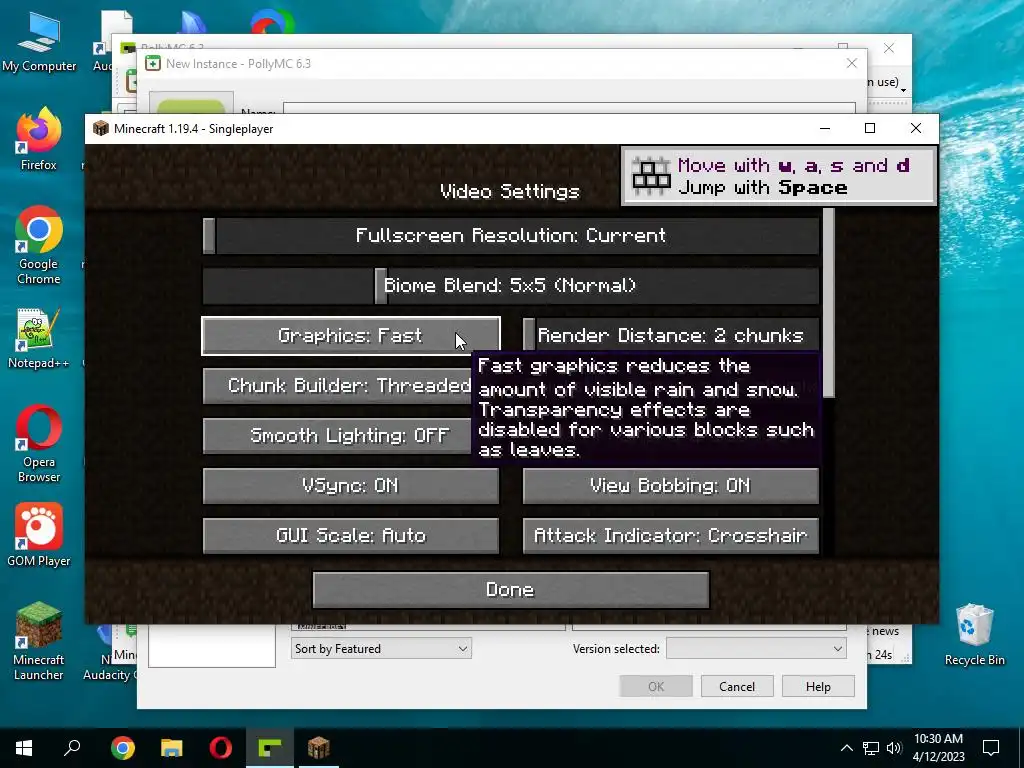
Task: Toggle Smooth Lighting: OFF setting
Action: 338,436
